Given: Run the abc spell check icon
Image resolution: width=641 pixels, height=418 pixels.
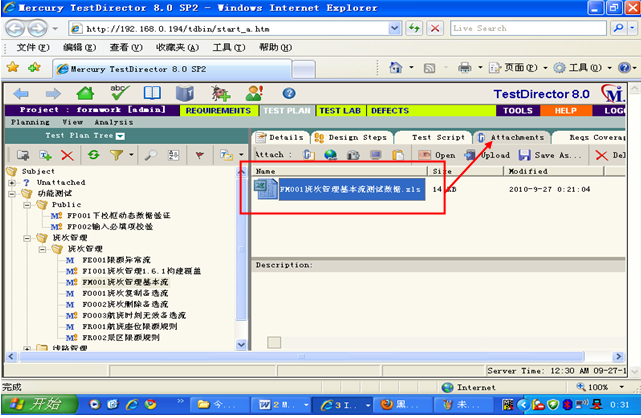Looking at the screenshot, I should pyautogui.click(x=119, y=93).
